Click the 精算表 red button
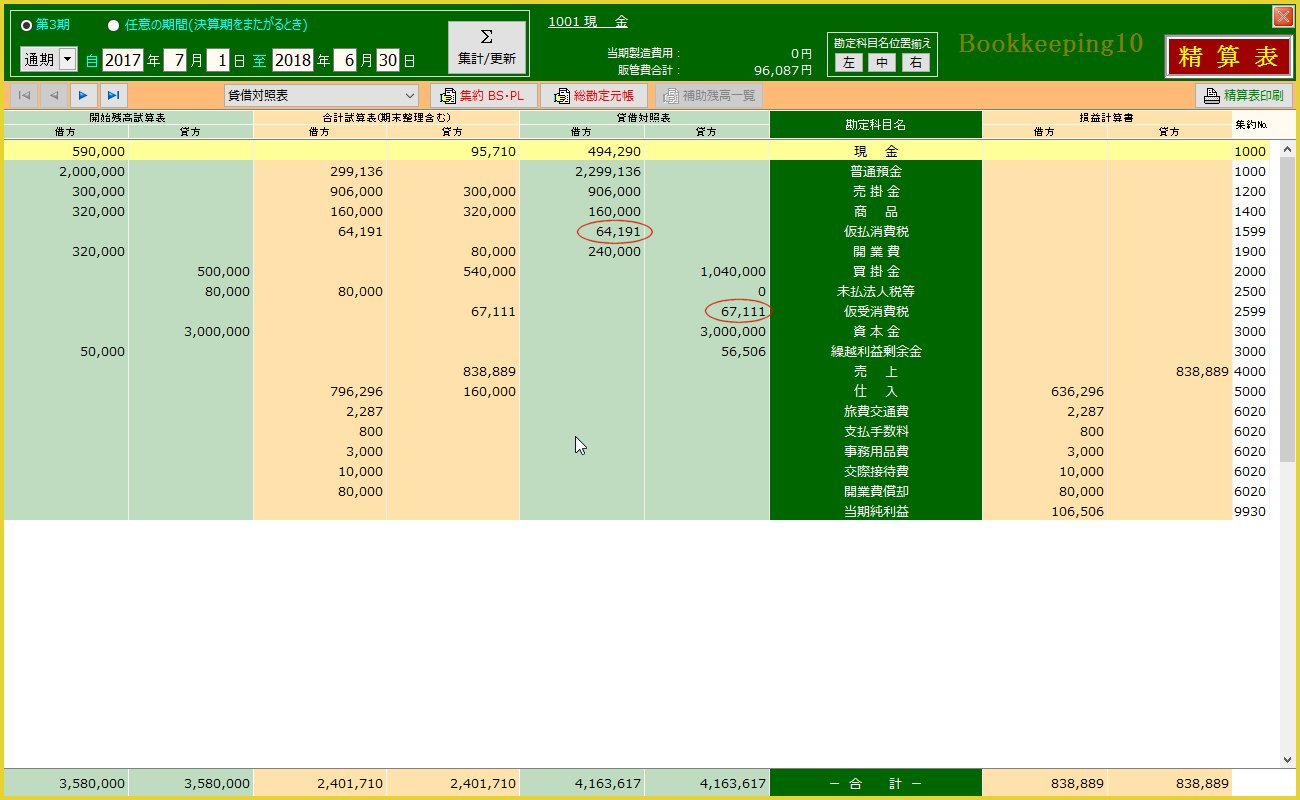This screenshot has height=800, width=1300. 1229,57
